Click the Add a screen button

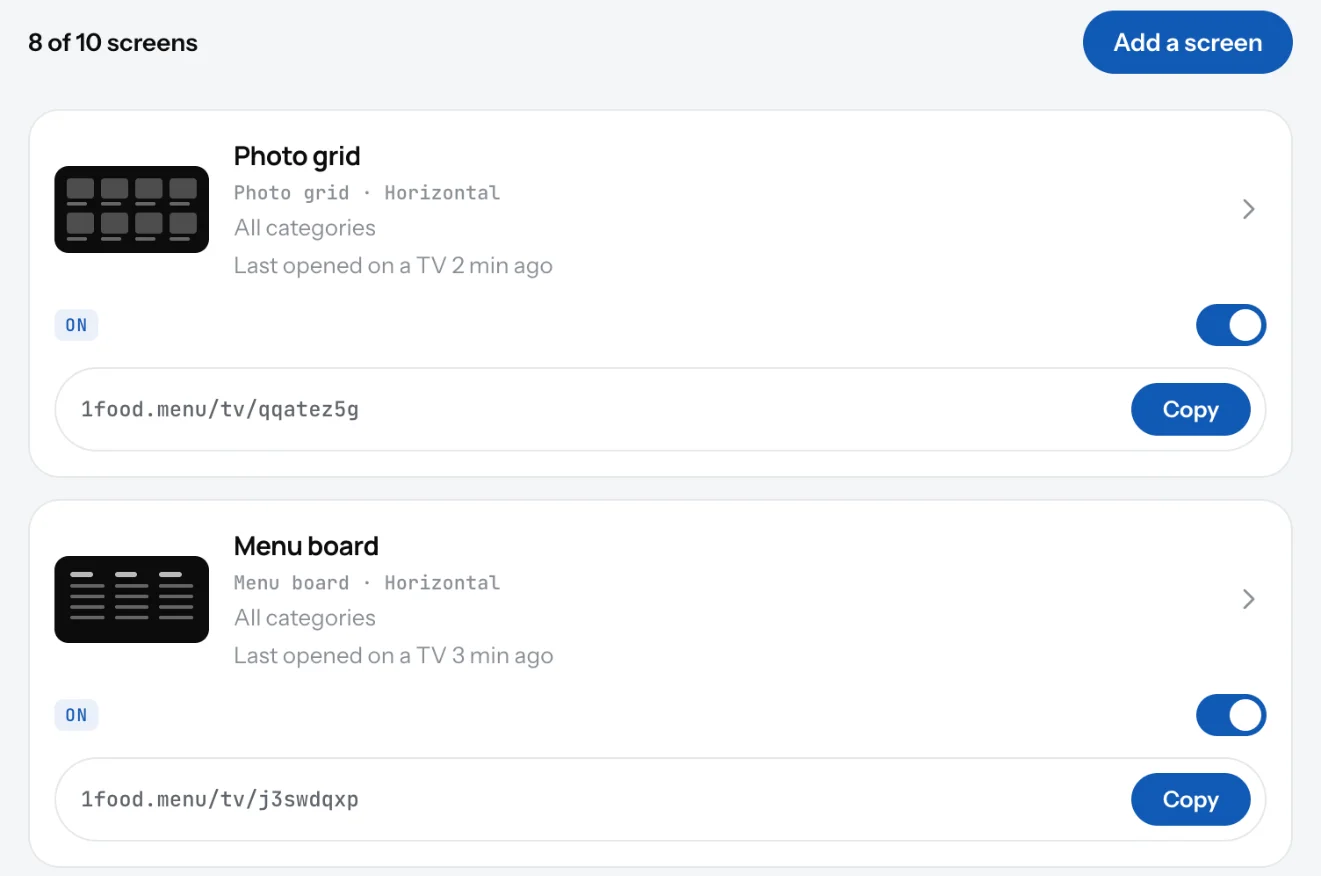[x=1187, y=42]
